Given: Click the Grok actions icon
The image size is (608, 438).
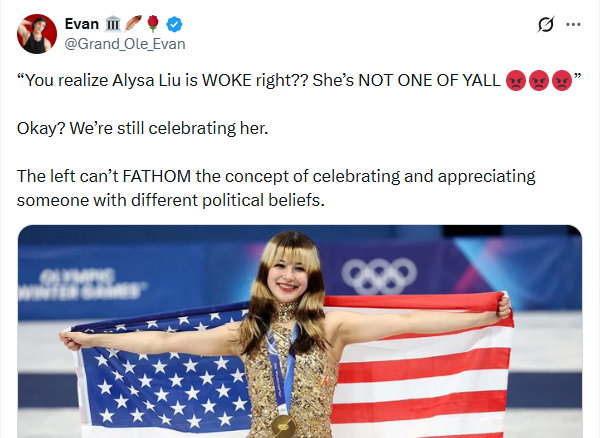Looking at the screenshot, I should (x=546, y=25).
